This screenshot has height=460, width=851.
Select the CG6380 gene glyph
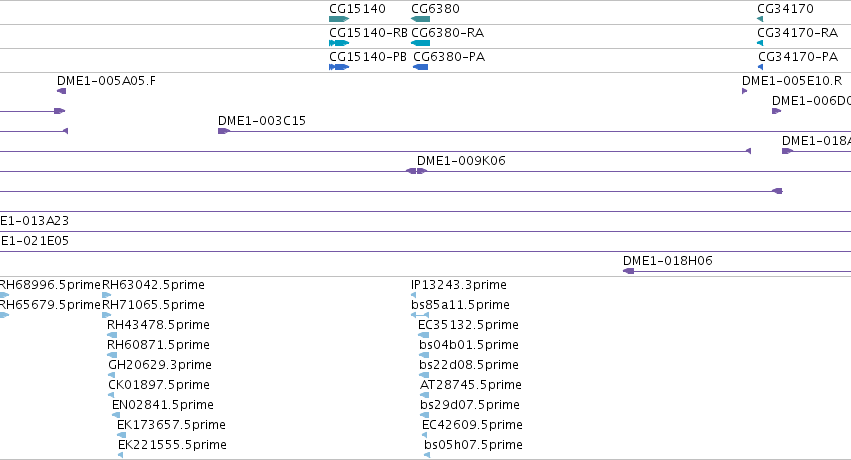(421, 19)
